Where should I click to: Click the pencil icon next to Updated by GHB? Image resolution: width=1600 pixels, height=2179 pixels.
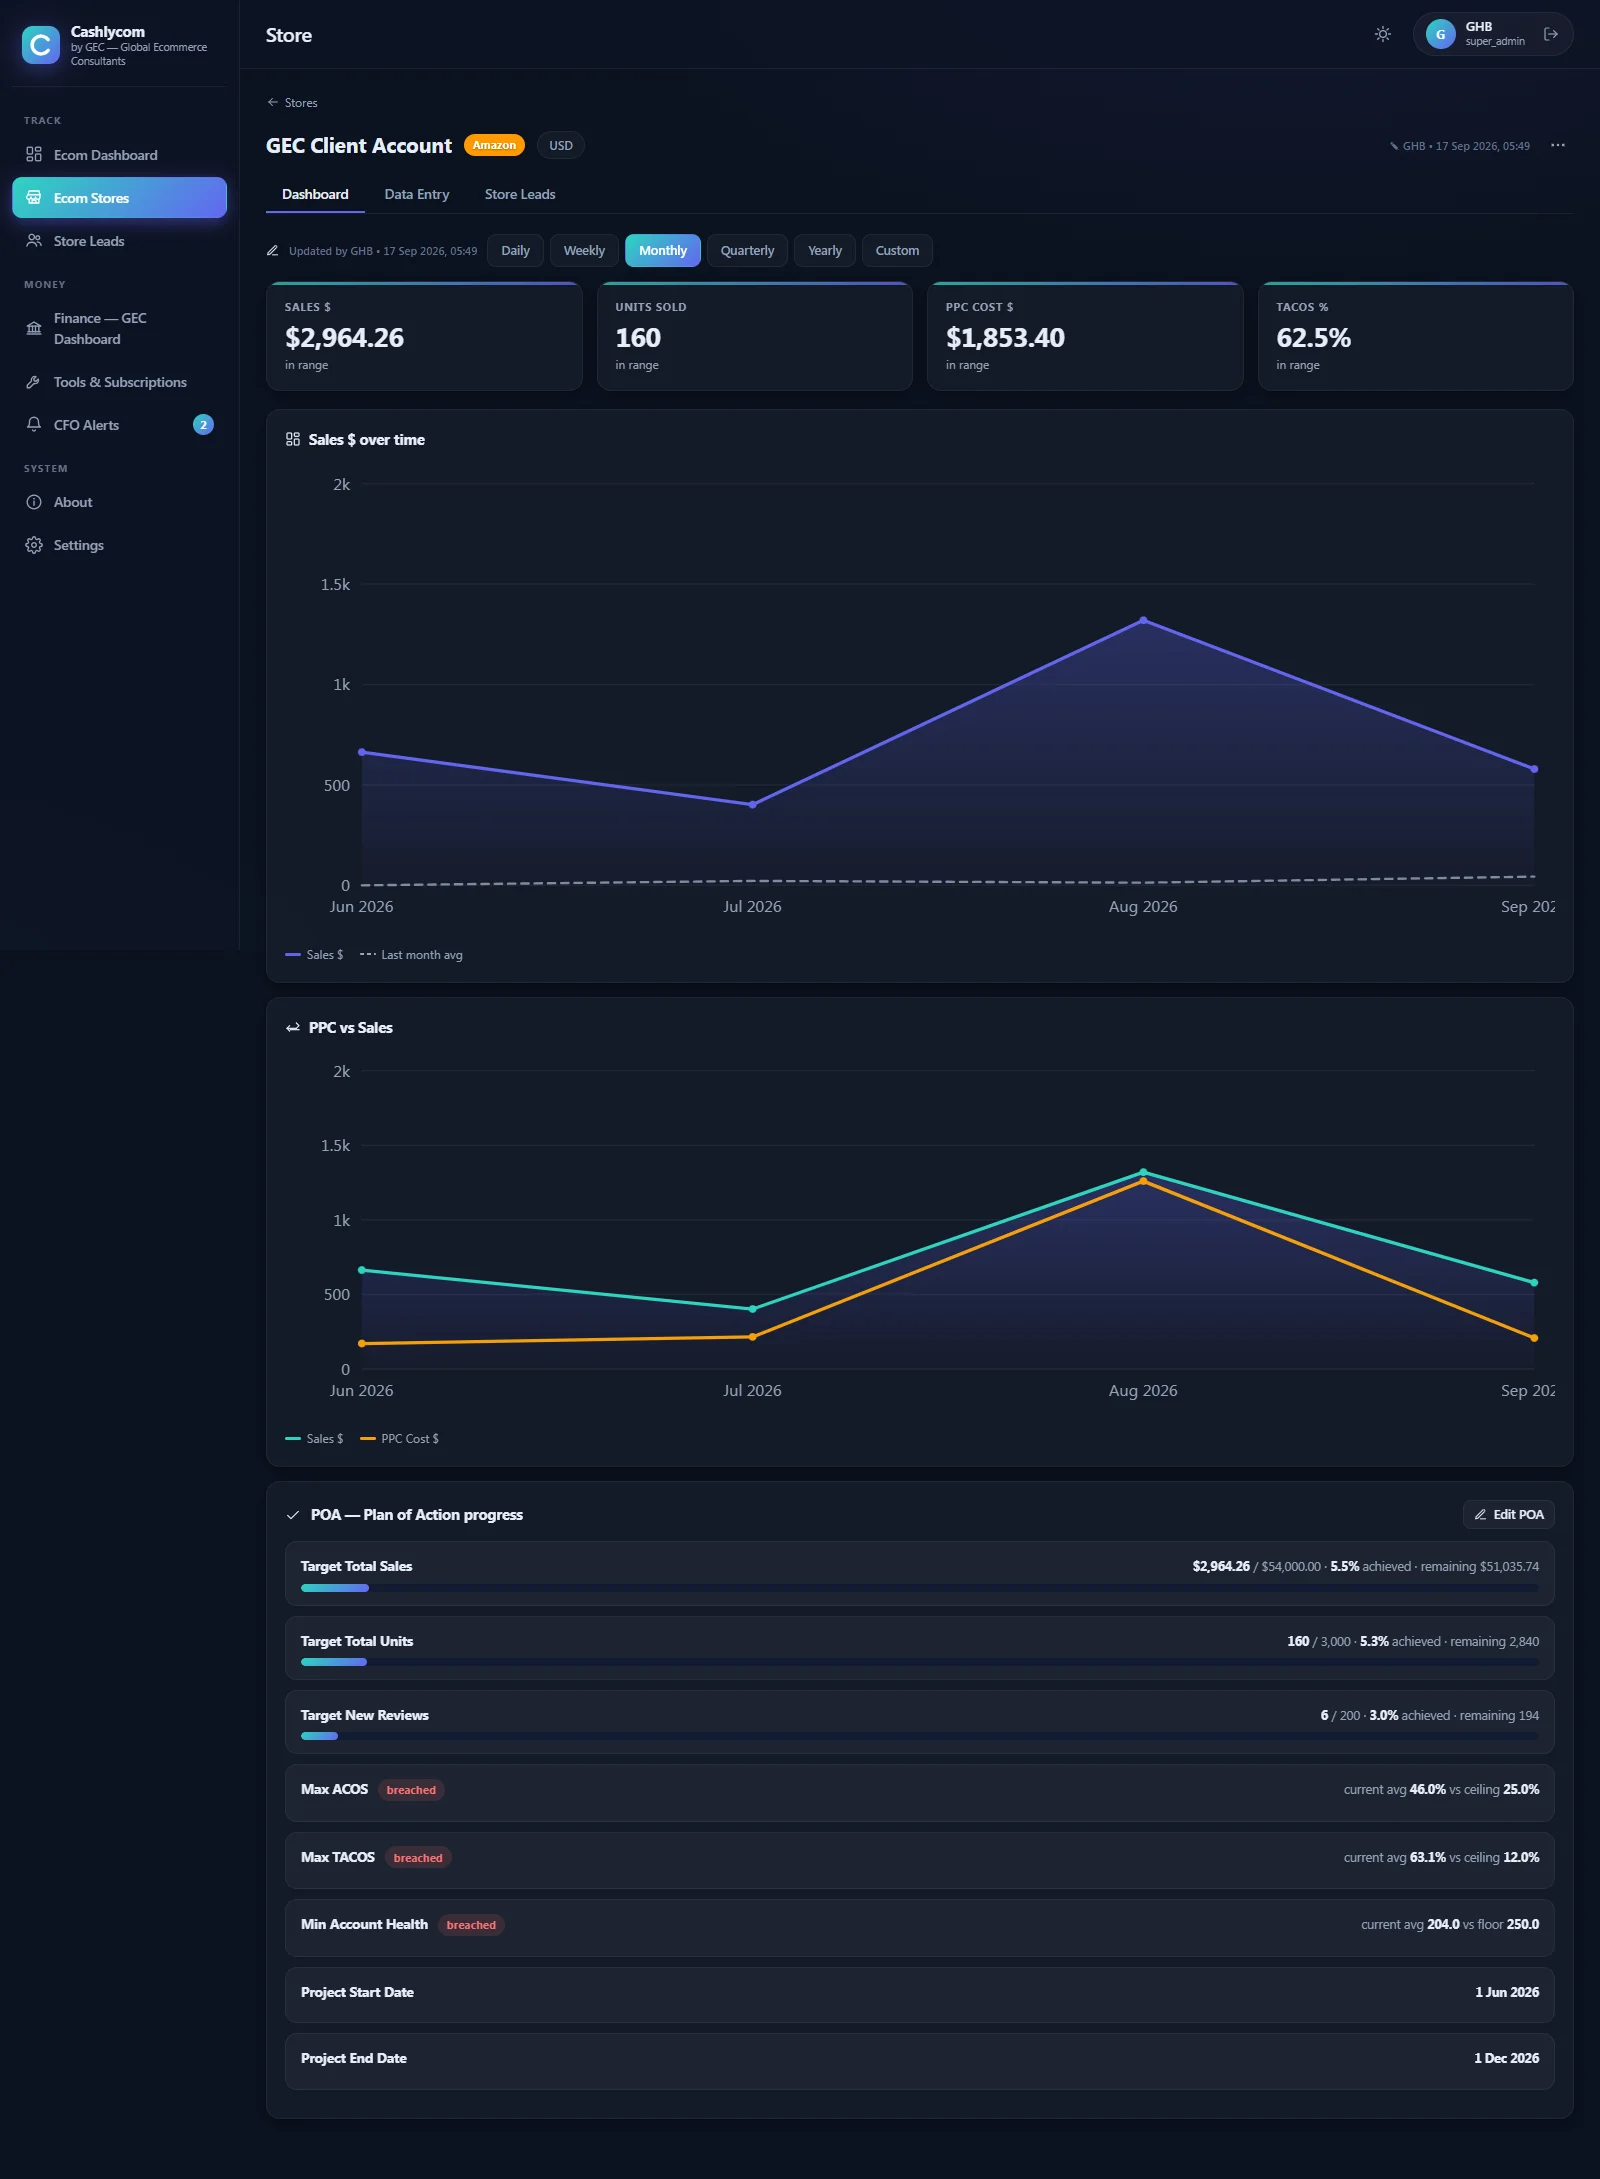coord(273,251)
